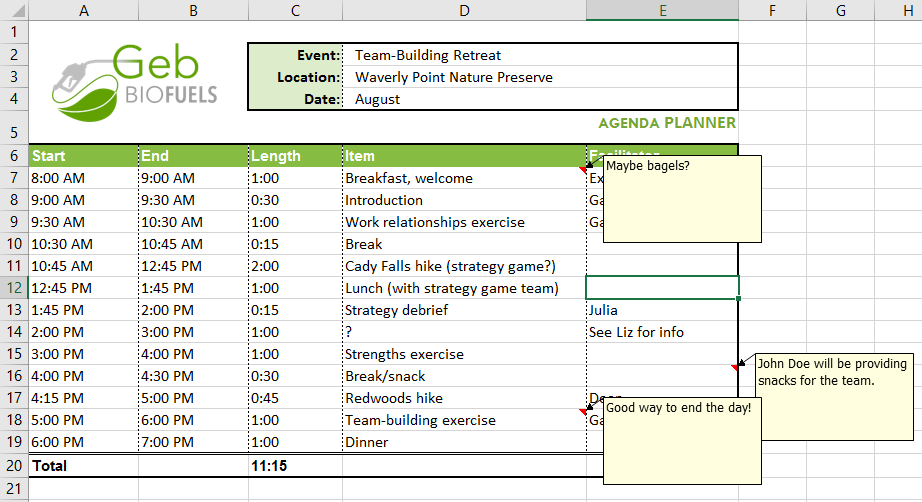Select the total length 11:15 cell

[x=295, y=465]
